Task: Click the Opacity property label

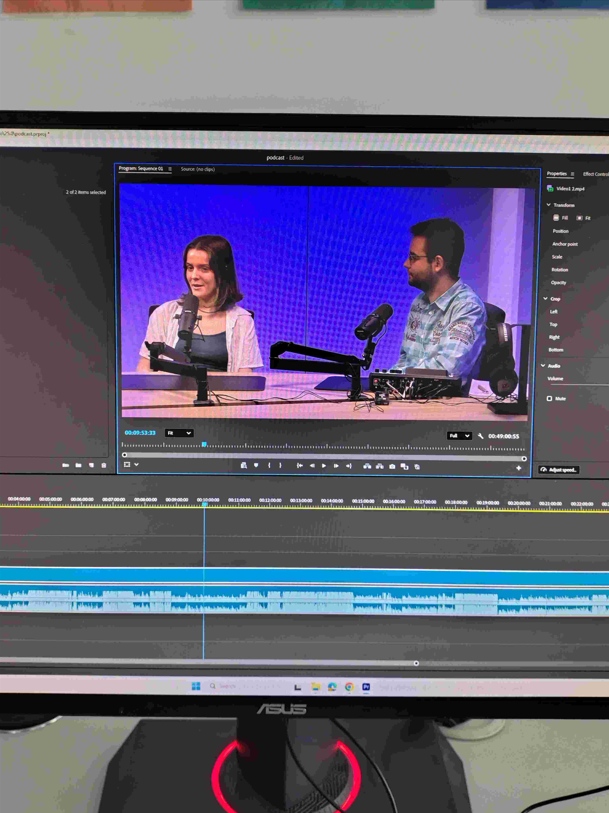Action: (559, 283)
